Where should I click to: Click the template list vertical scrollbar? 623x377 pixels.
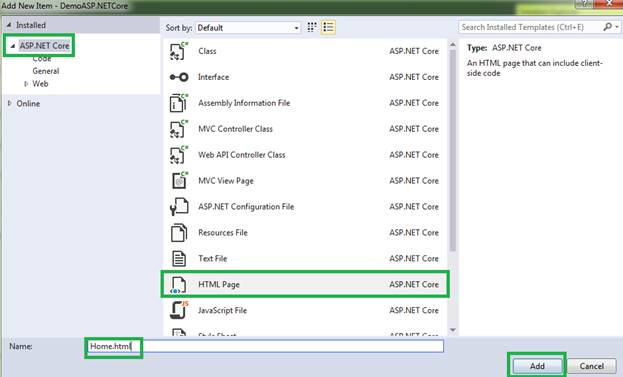[453, 187]
